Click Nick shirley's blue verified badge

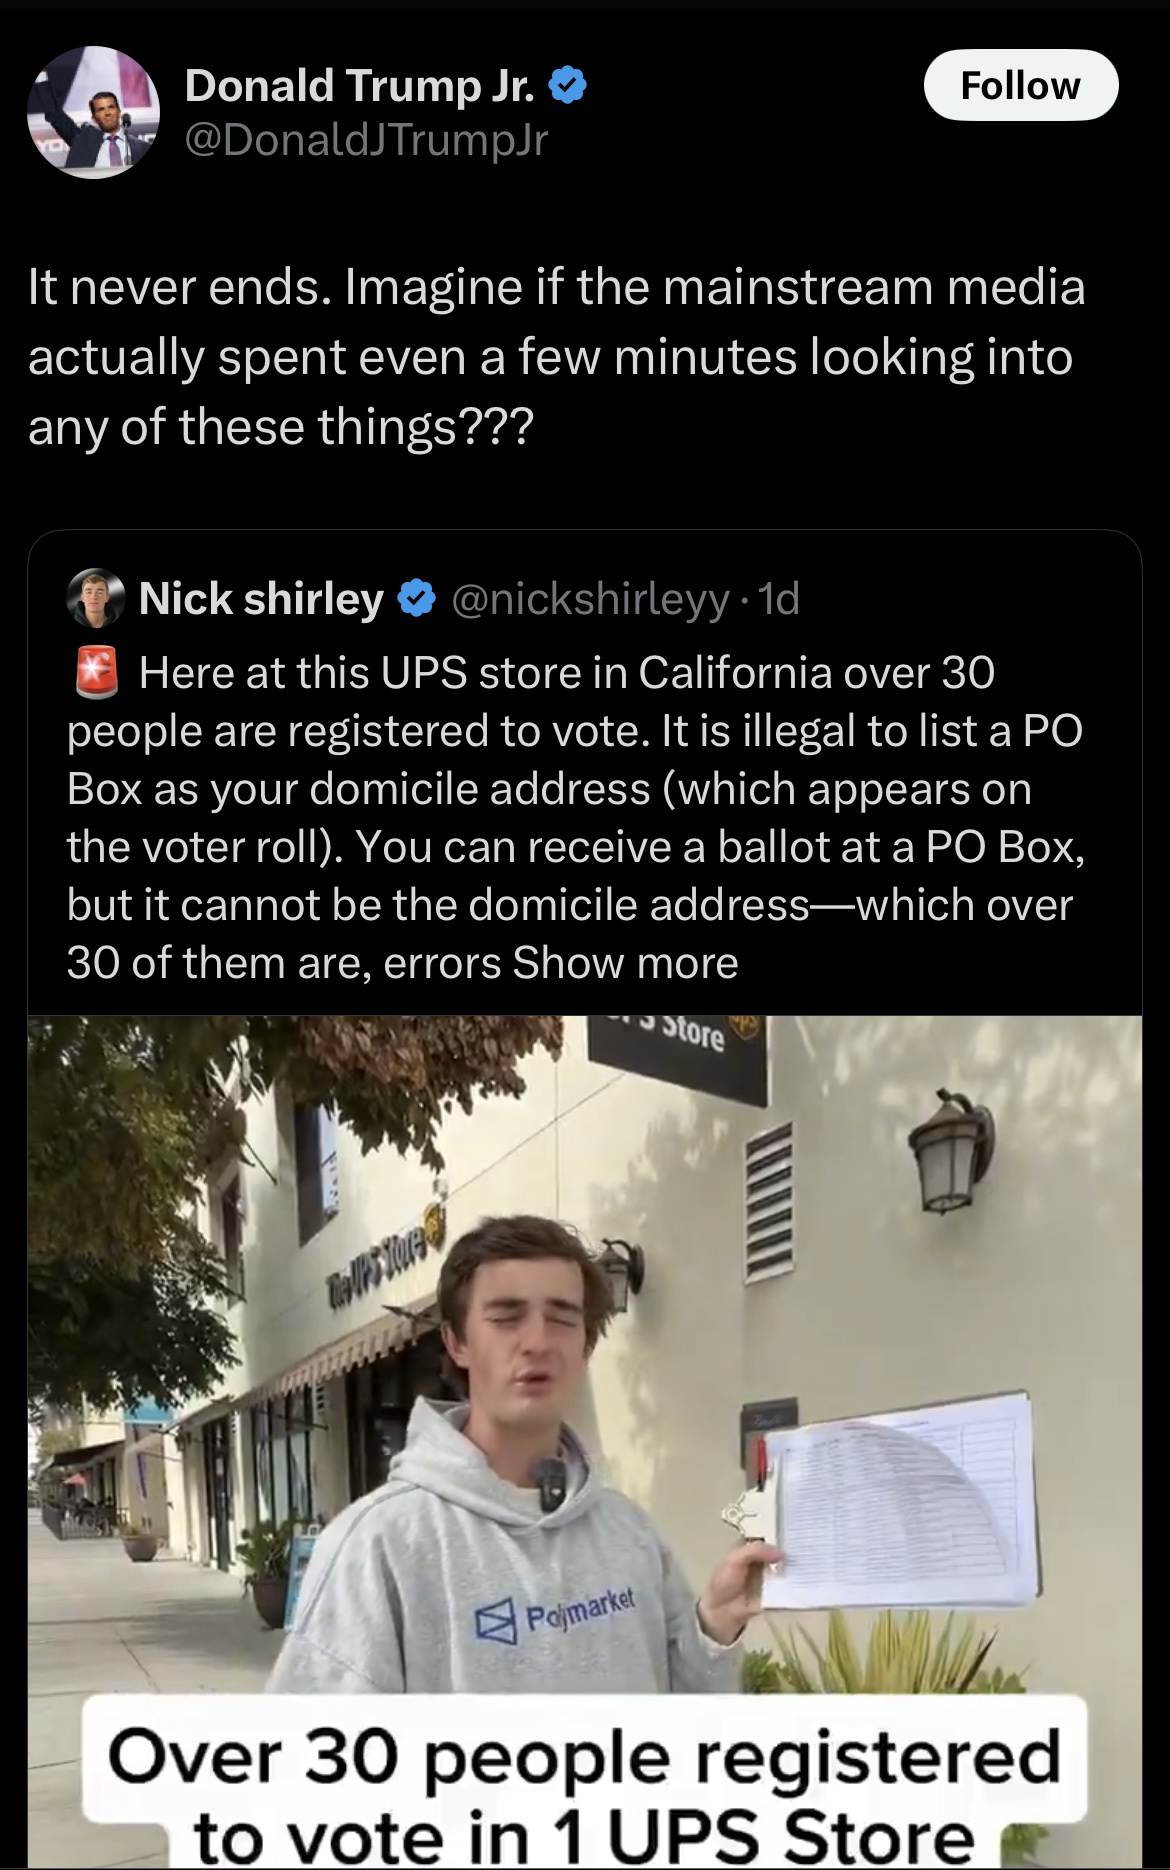417,598
